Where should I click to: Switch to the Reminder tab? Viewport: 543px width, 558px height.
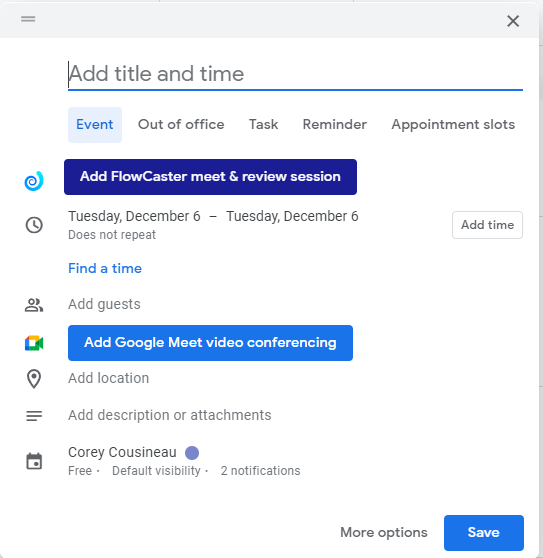(x=334, y=125)
